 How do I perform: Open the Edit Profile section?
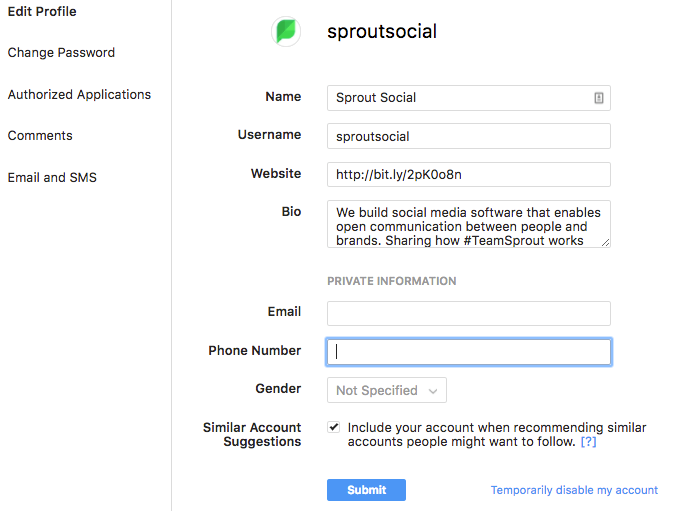click(42, 12)
